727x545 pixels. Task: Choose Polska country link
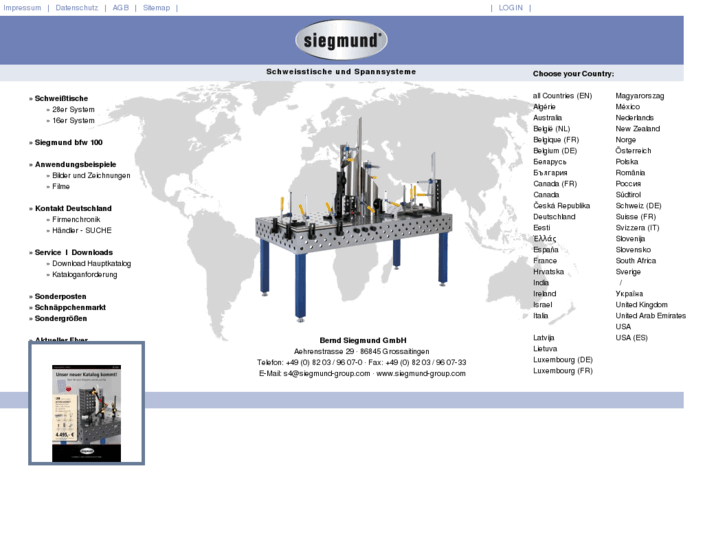tap(627, 162)
